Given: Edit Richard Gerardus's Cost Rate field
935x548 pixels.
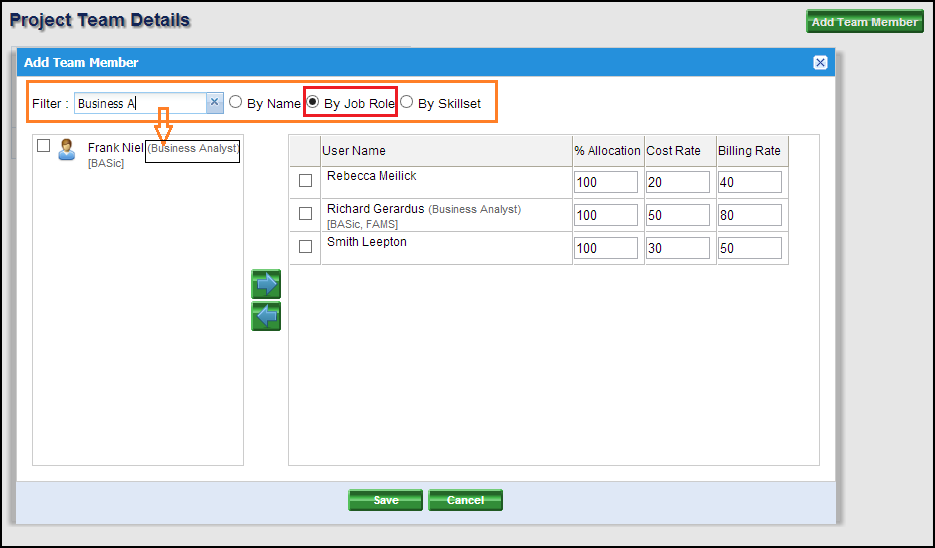Looking at the screenshot, I should pos(678,215).
